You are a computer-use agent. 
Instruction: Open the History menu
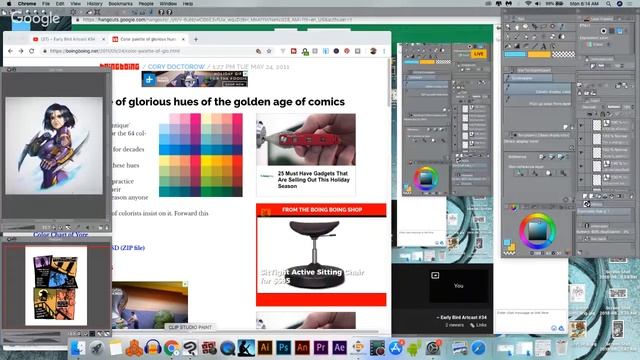94,3
